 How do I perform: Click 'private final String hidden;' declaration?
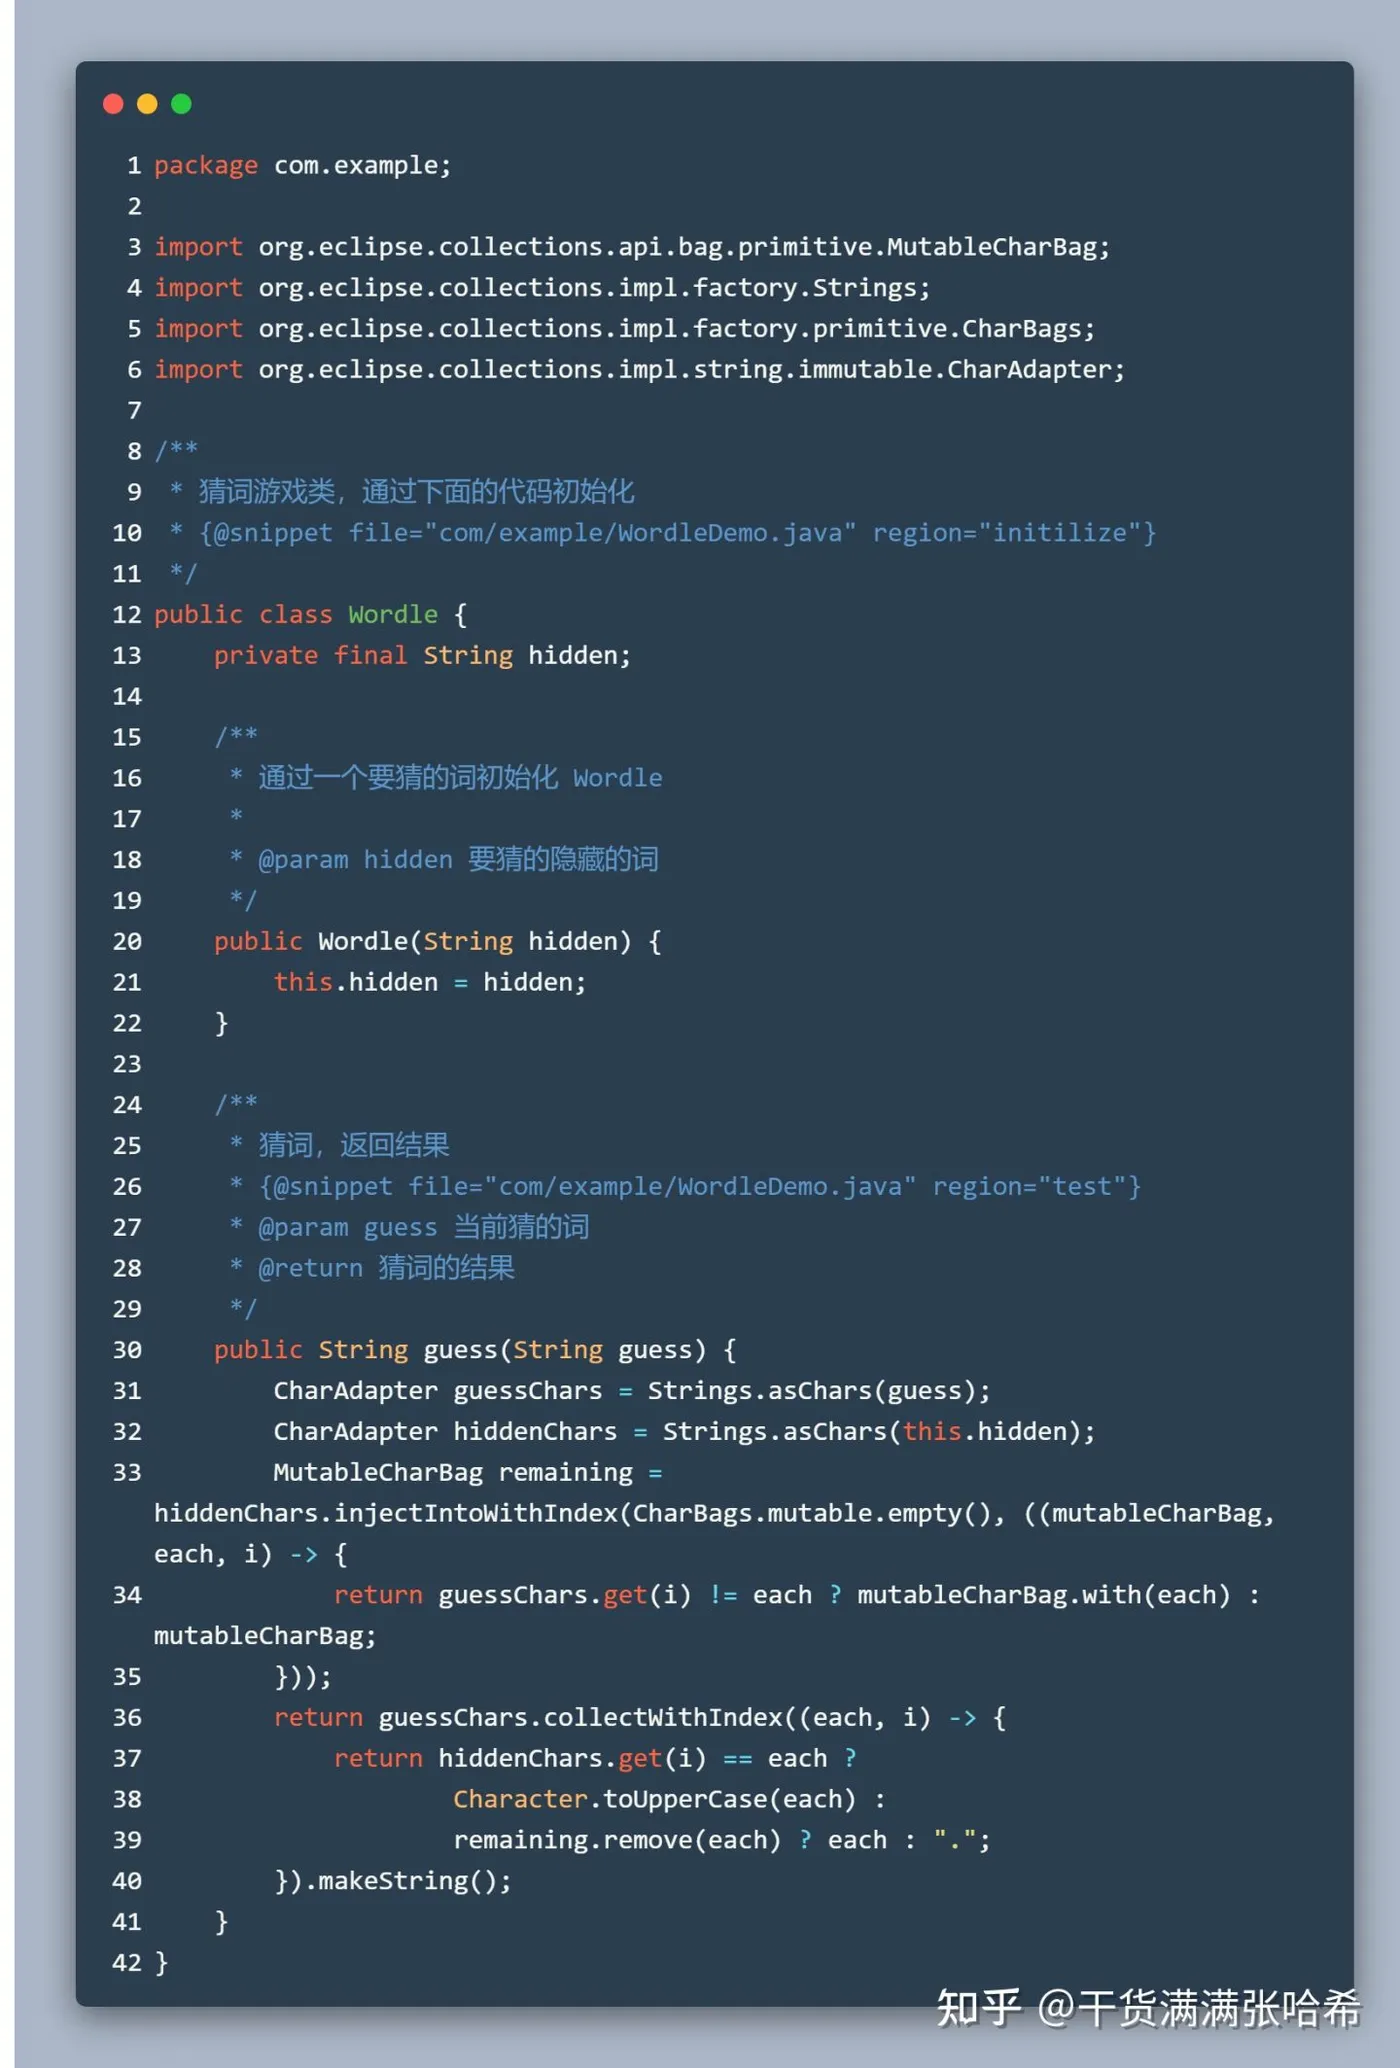coord(422,656)
